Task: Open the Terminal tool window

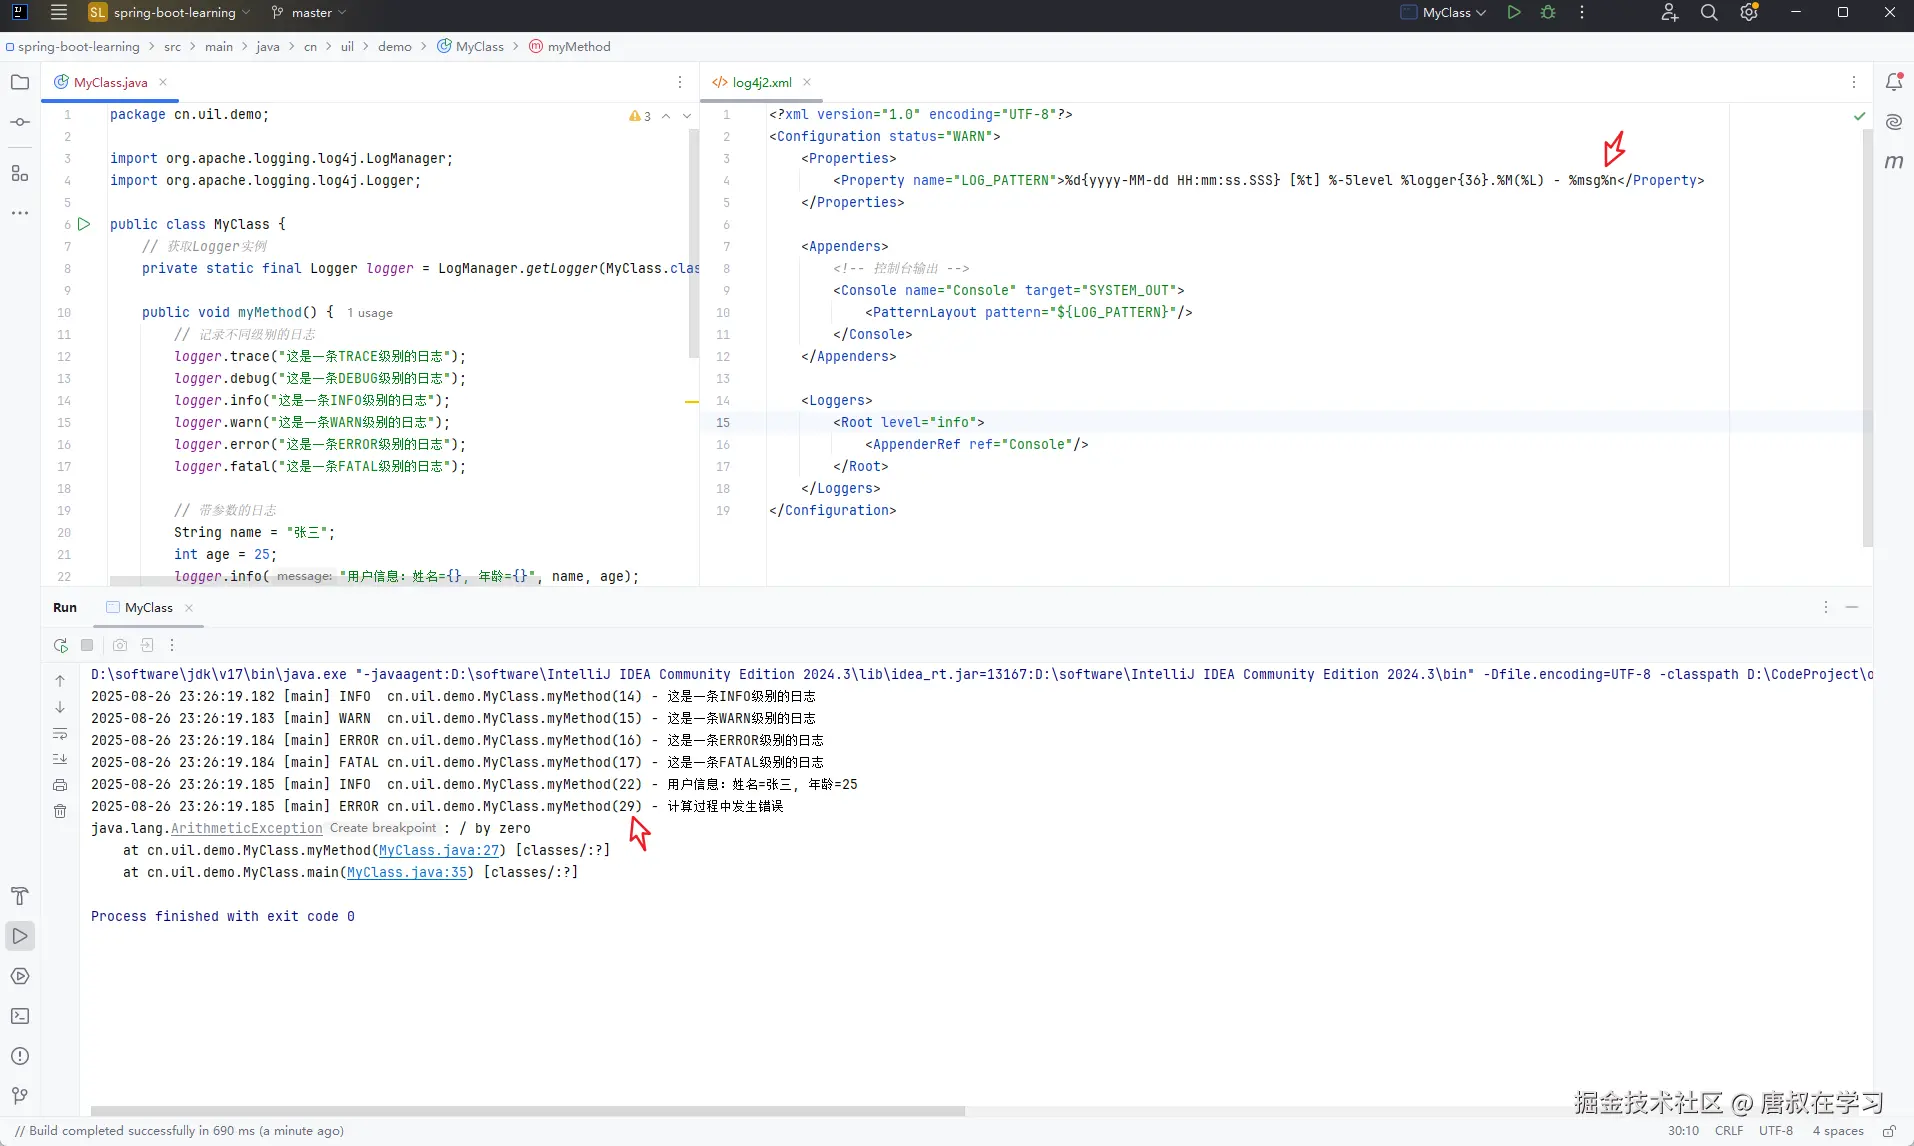Action: (20, 1016)
